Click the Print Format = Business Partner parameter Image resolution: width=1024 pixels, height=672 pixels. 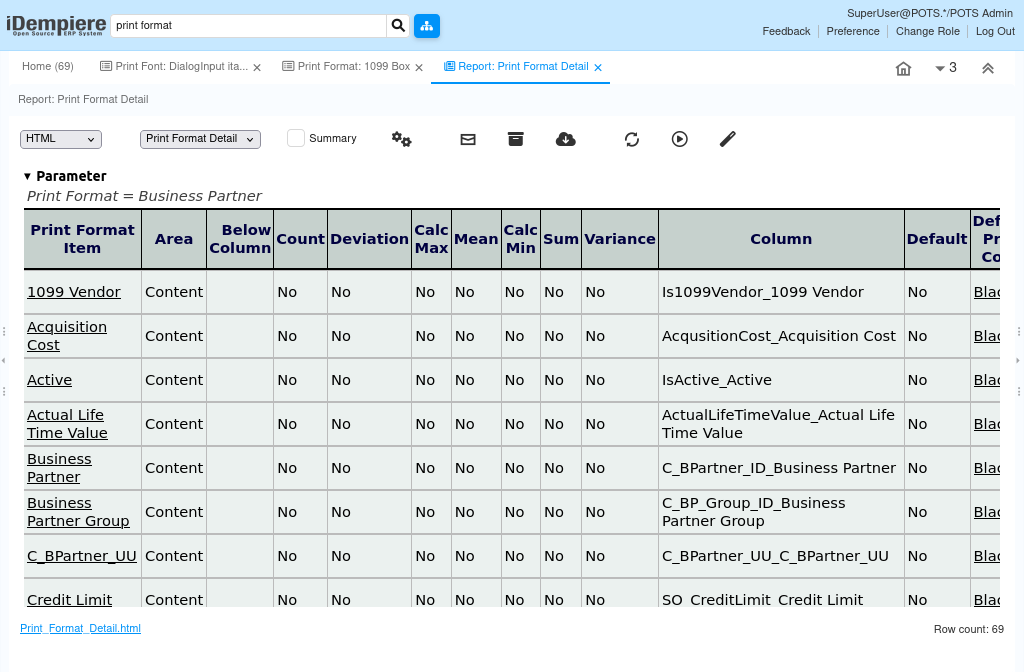click(144, 196)
